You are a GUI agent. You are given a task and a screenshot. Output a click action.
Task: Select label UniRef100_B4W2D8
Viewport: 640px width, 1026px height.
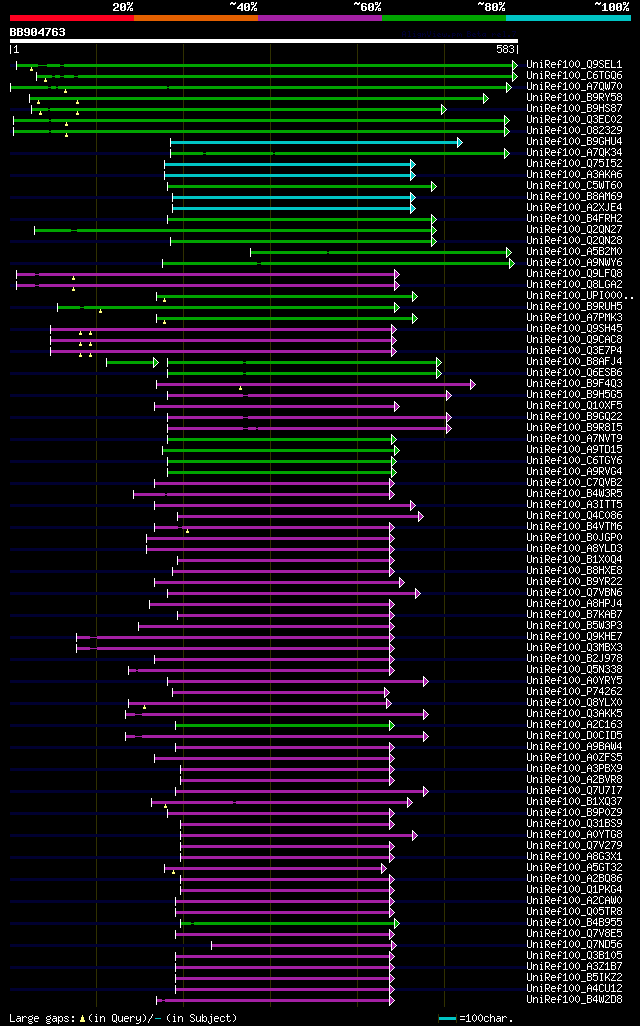tap(574, 999)
